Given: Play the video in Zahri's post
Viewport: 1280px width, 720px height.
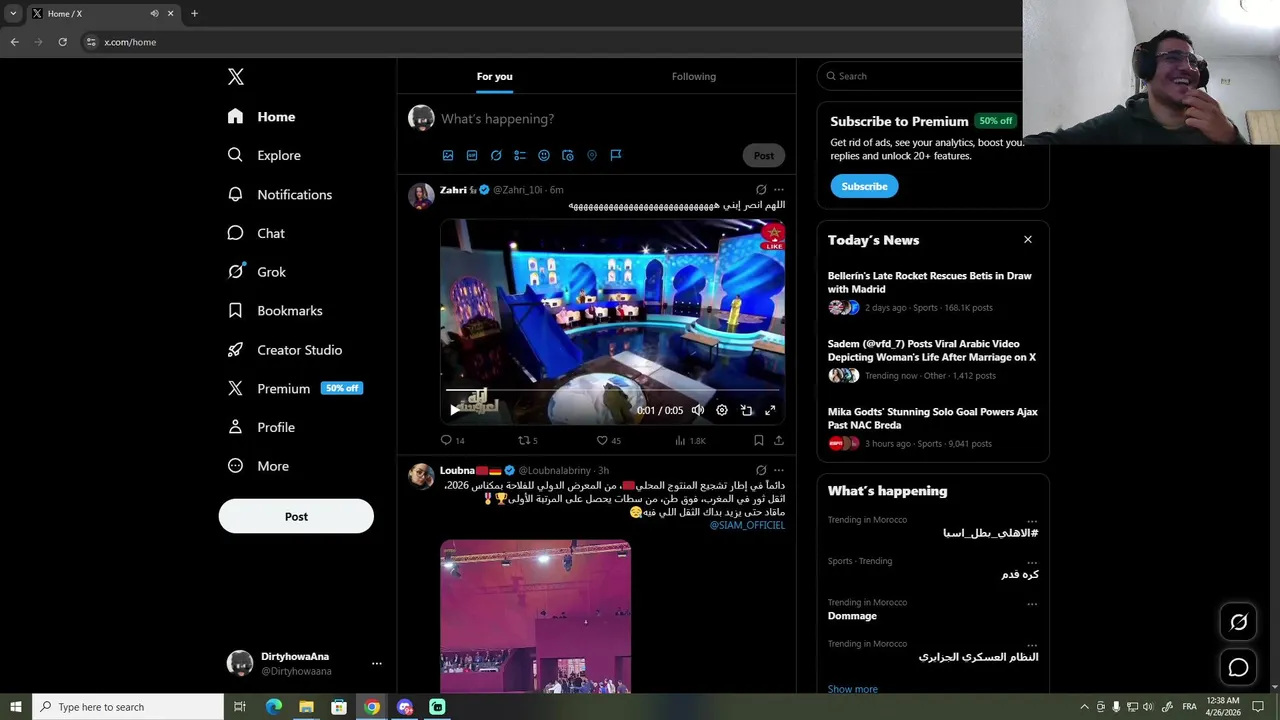Looking at the screenshot, I should [x=455, y=410].
